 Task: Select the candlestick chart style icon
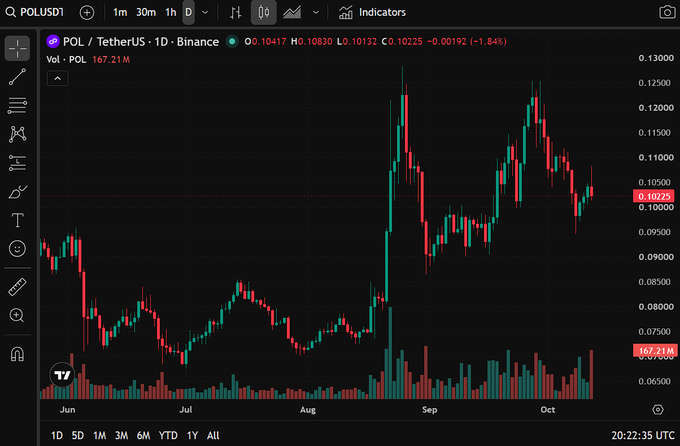pos(263,13)
